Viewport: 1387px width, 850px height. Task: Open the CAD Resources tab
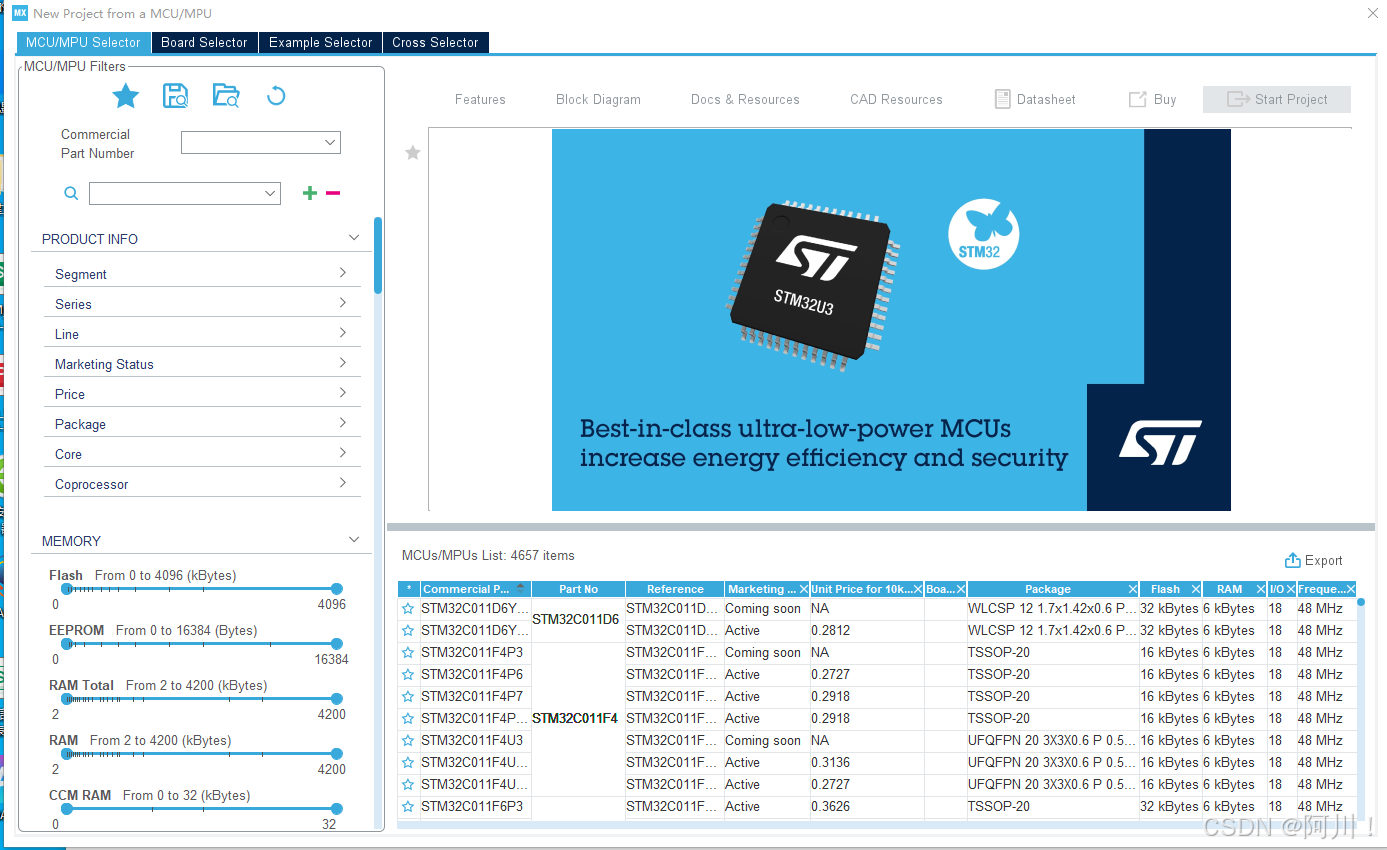tap(896, 99)
